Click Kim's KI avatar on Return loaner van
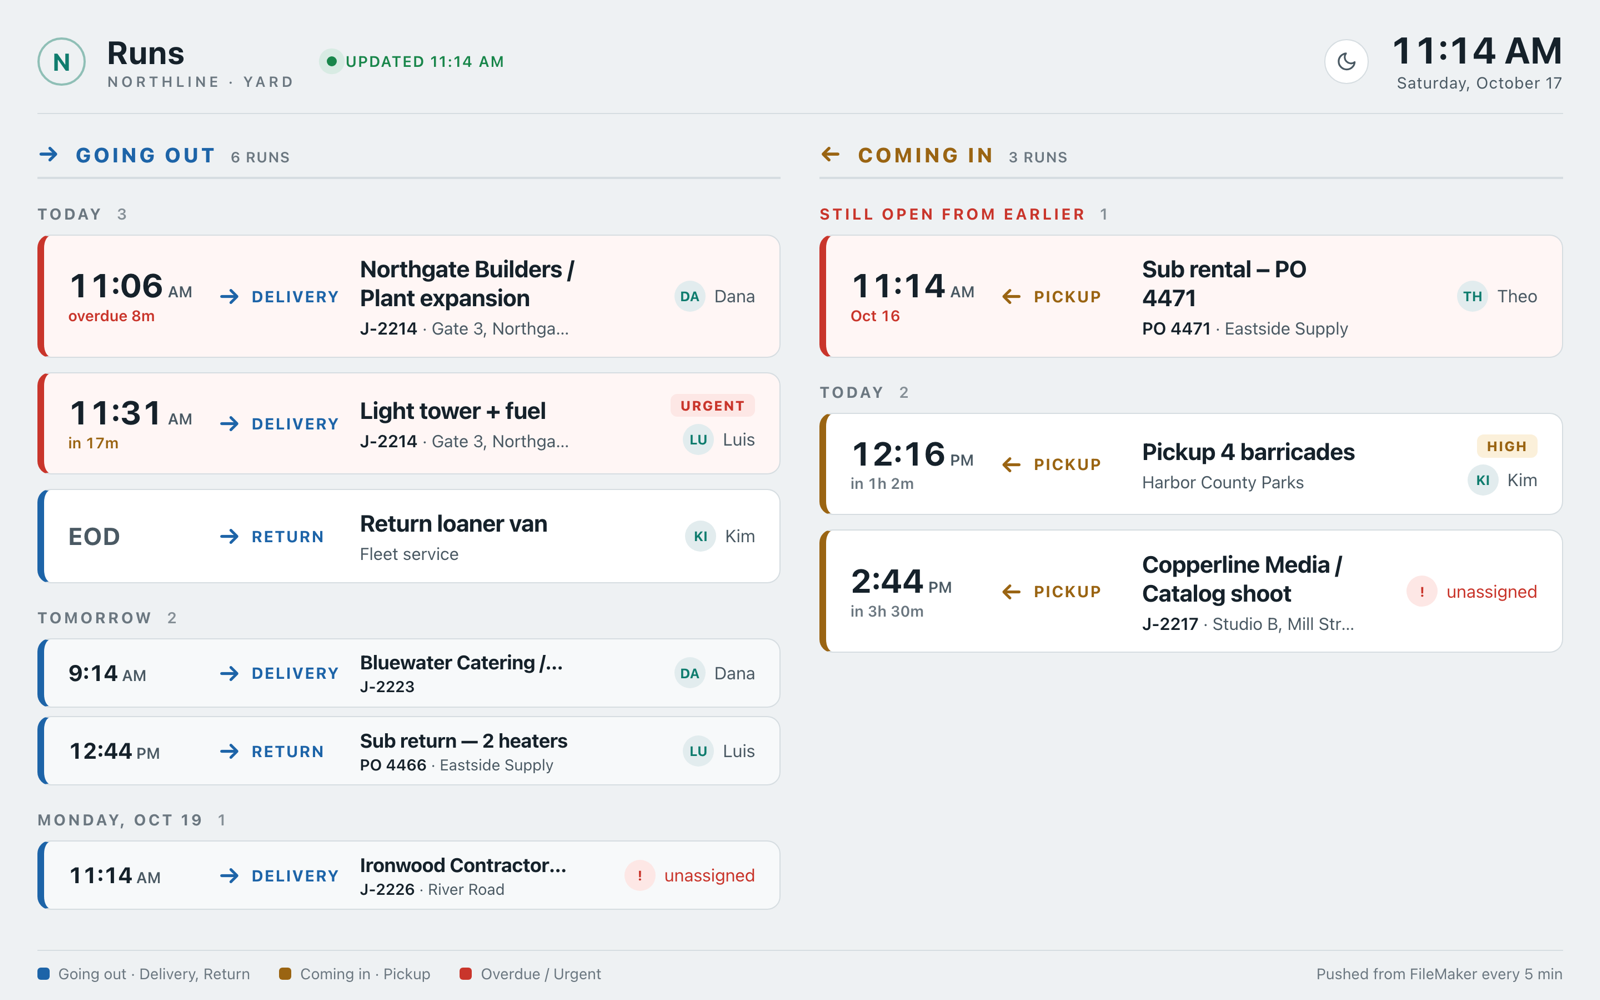This screenshot has height=1000, width=1600. pos(700,536)
